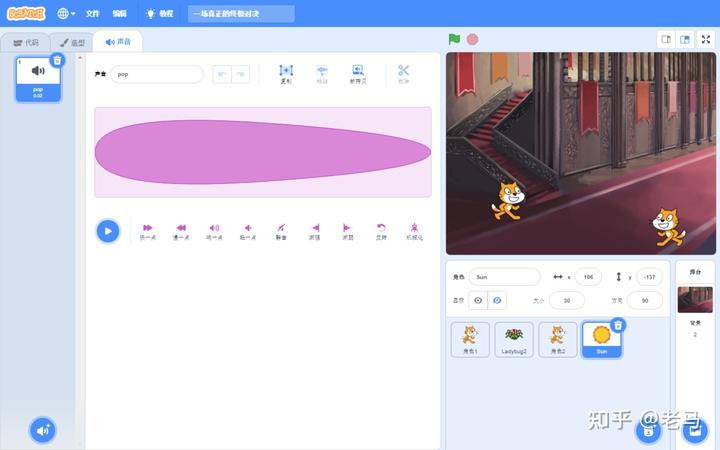The image size is (720, 450).
Task: Delete the pop sound with trash icon
Action: point(57,60)
